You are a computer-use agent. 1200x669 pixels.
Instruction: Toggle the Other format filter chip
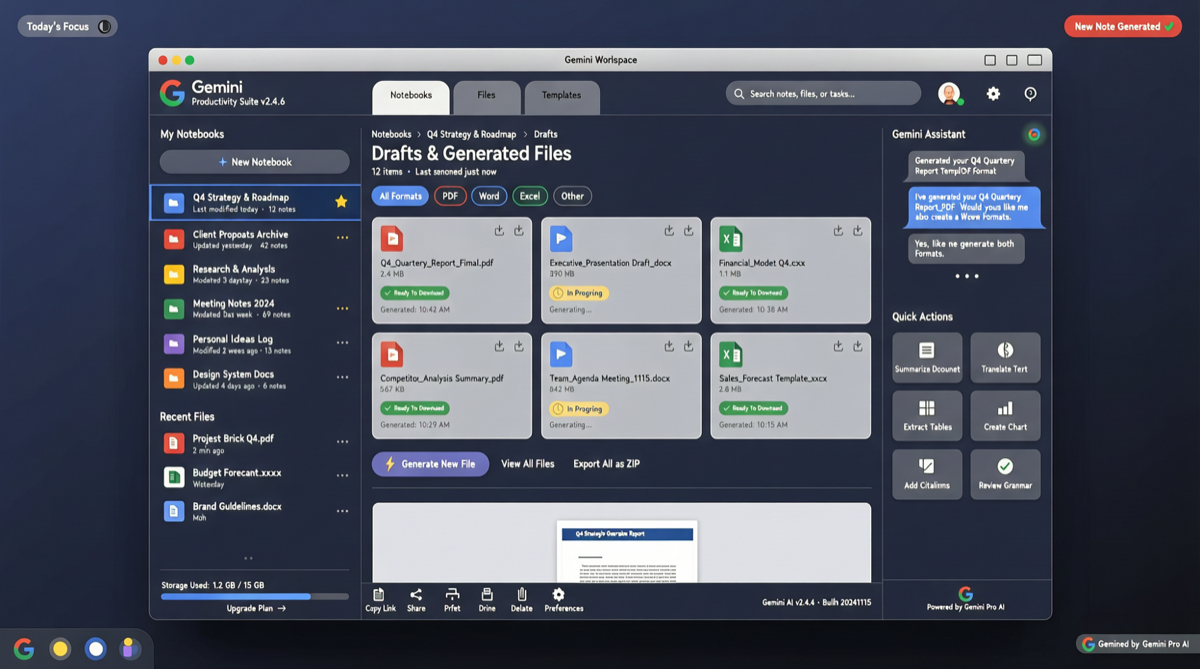[572, 196]
